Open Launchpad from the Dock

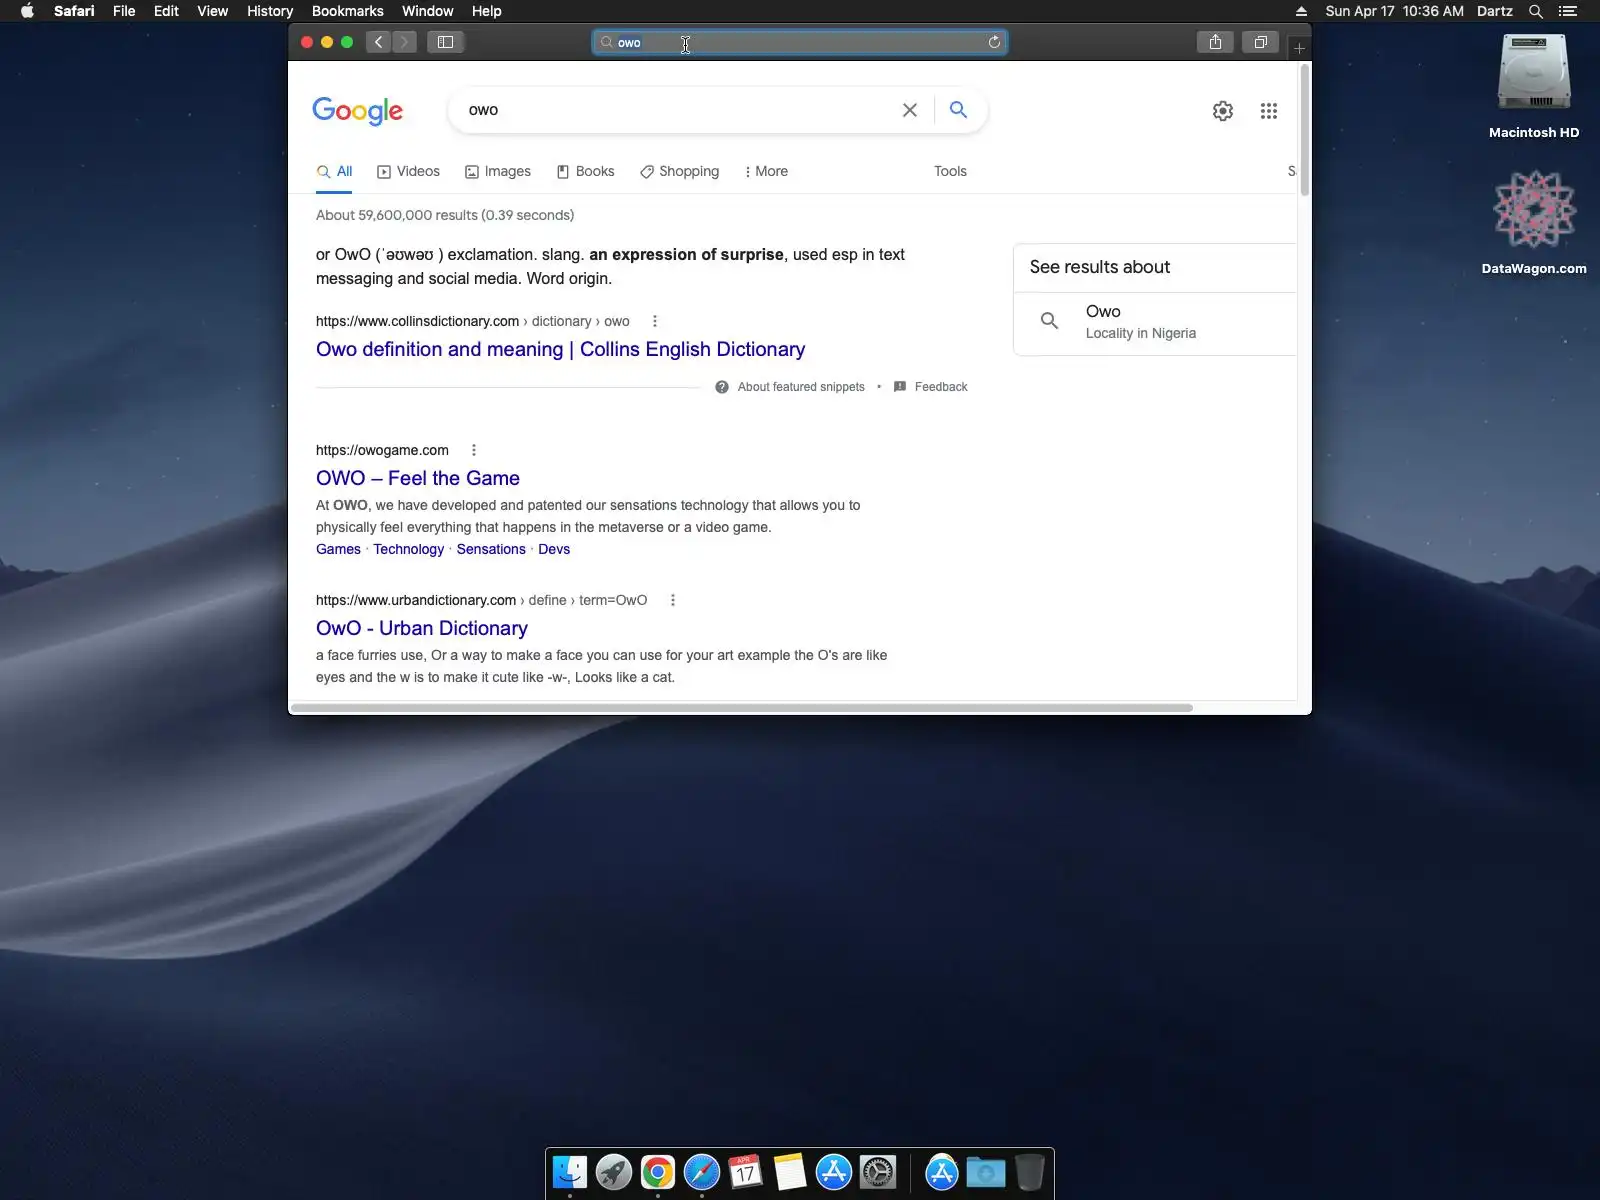pyautogui.click(x=614, y=1172)
